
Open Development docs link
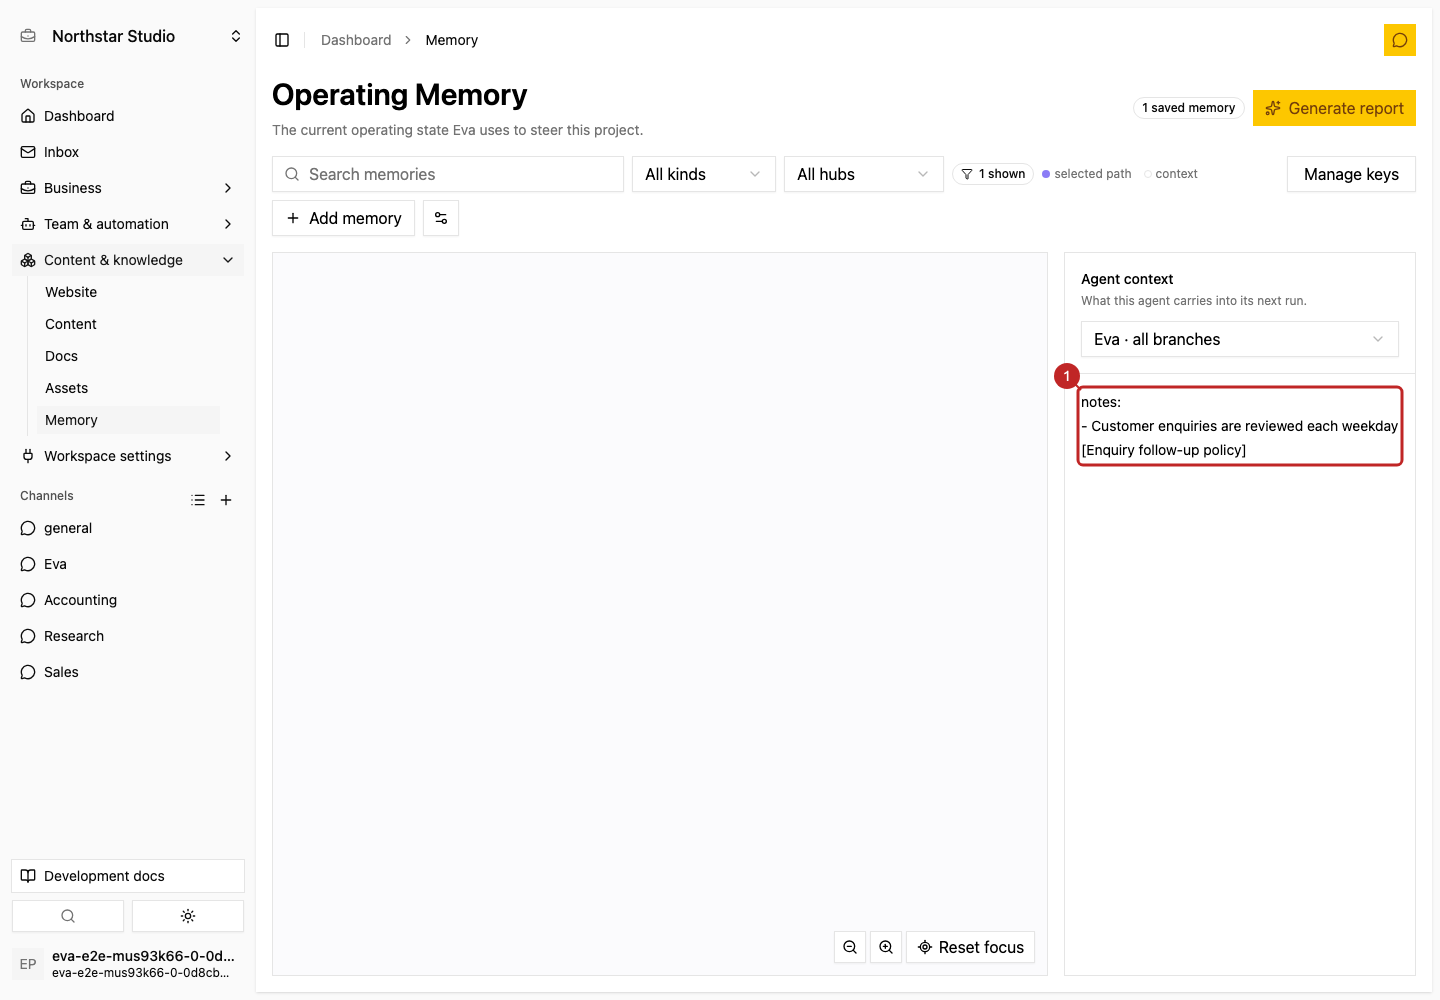(128, 876)
